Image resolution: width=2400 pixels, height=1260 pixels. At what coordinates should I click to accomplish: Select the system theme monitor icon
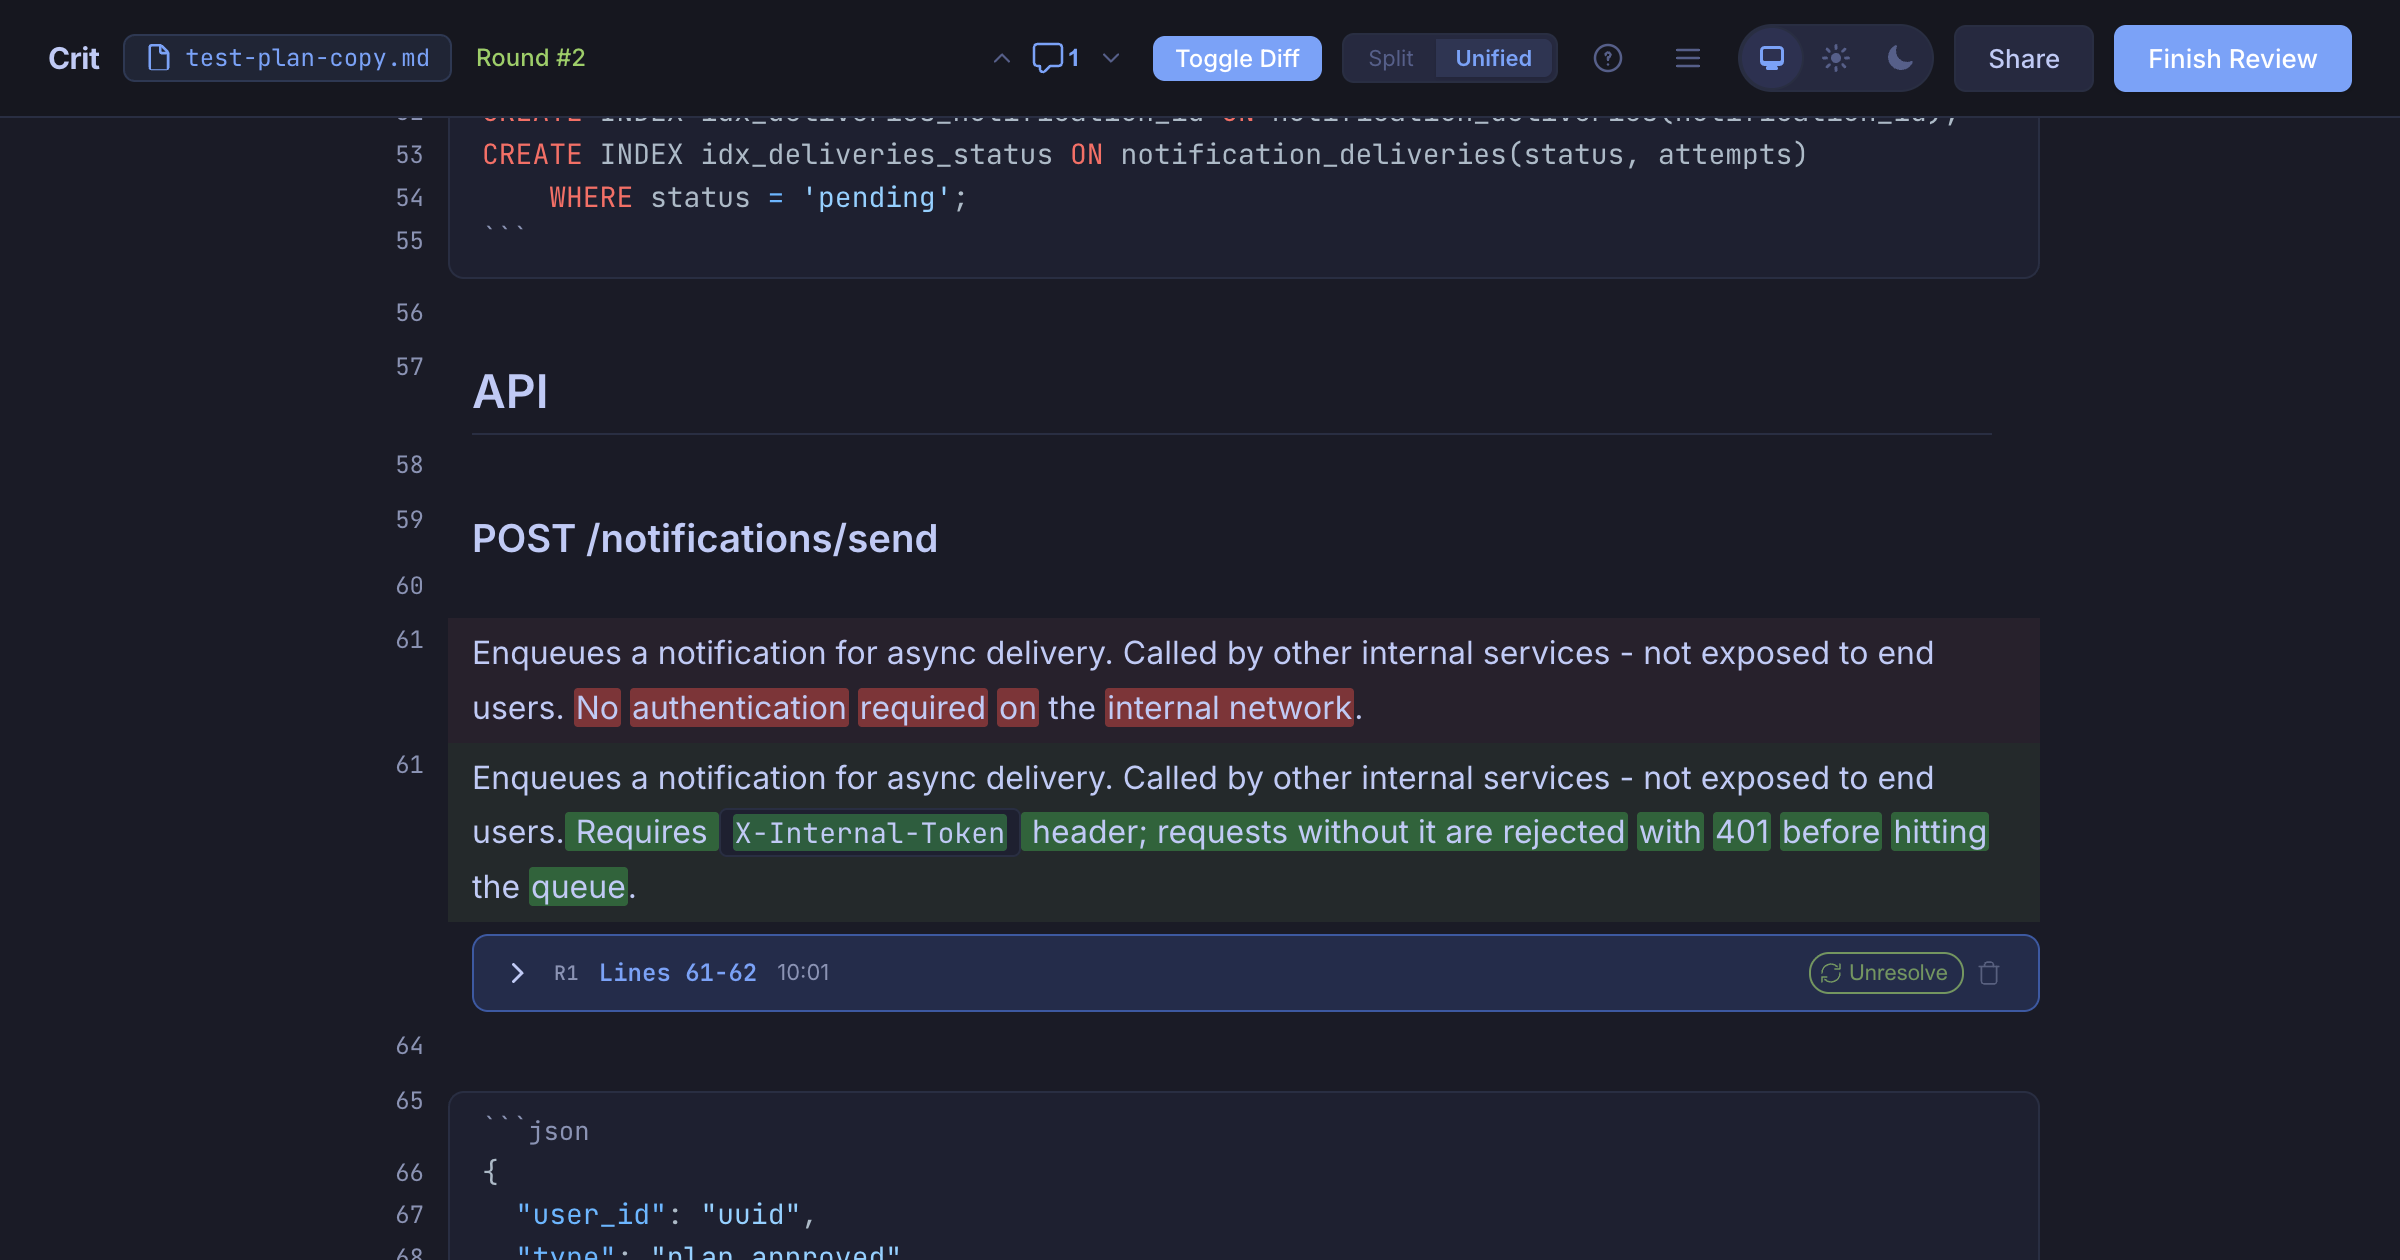1772,58
